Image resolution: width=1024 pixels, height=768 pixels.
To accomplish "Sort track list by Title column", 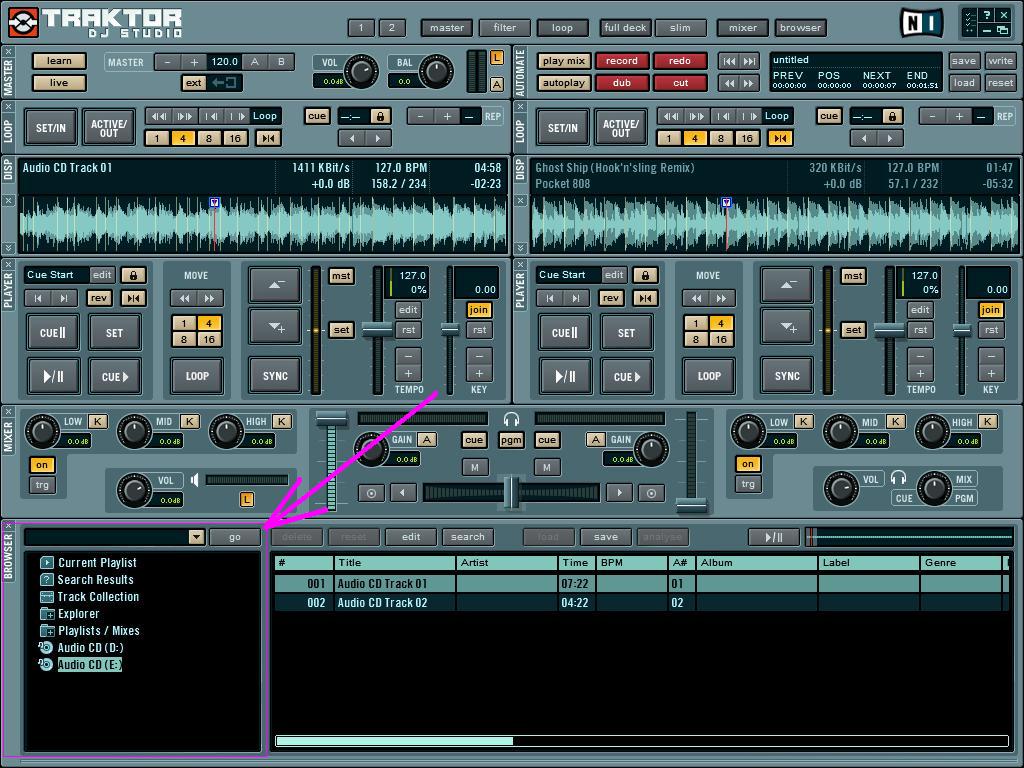I will coord(394,562).
